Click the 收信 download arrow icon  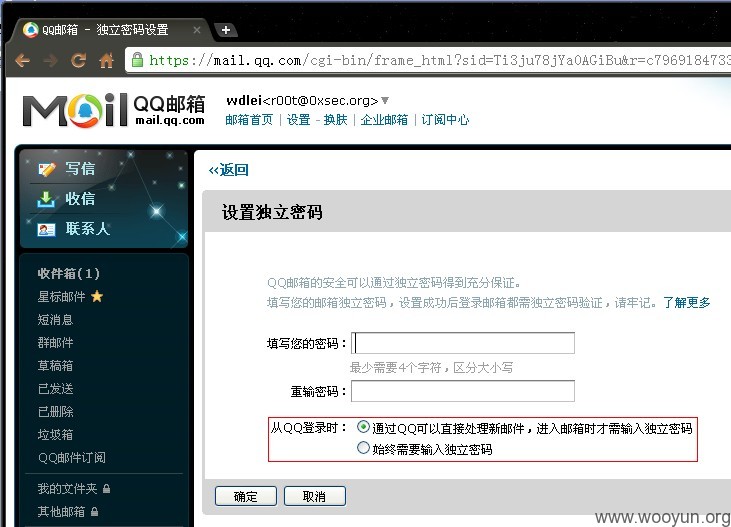[46, 199]
